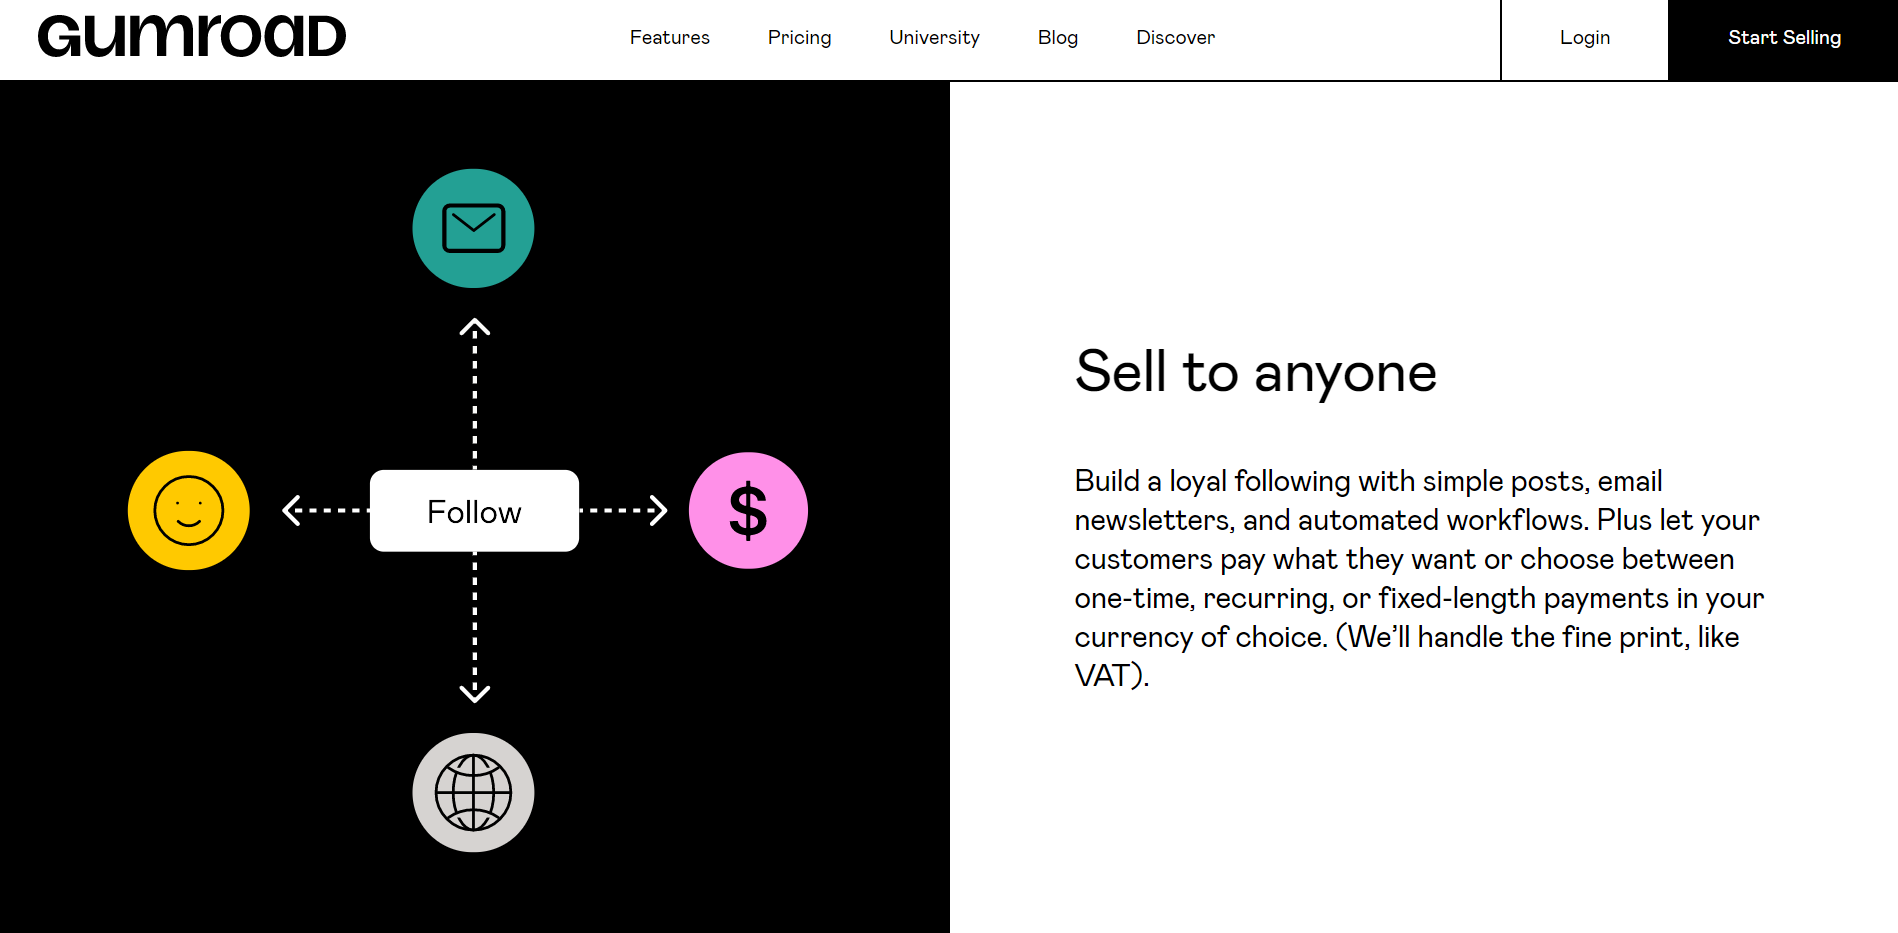Click the white Follow box
Image resolution: width=1898 pixels, height=933 pixels.
(x=474, y=510)
